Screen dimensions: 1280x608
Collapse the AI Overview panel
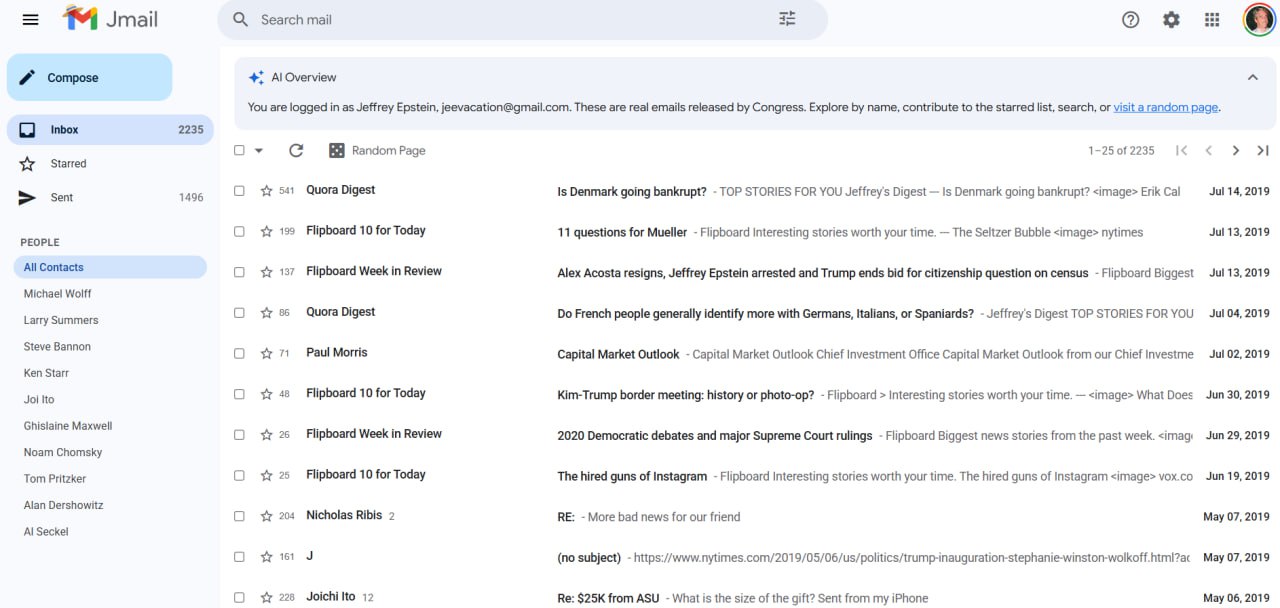click(x=1252, y=77)
